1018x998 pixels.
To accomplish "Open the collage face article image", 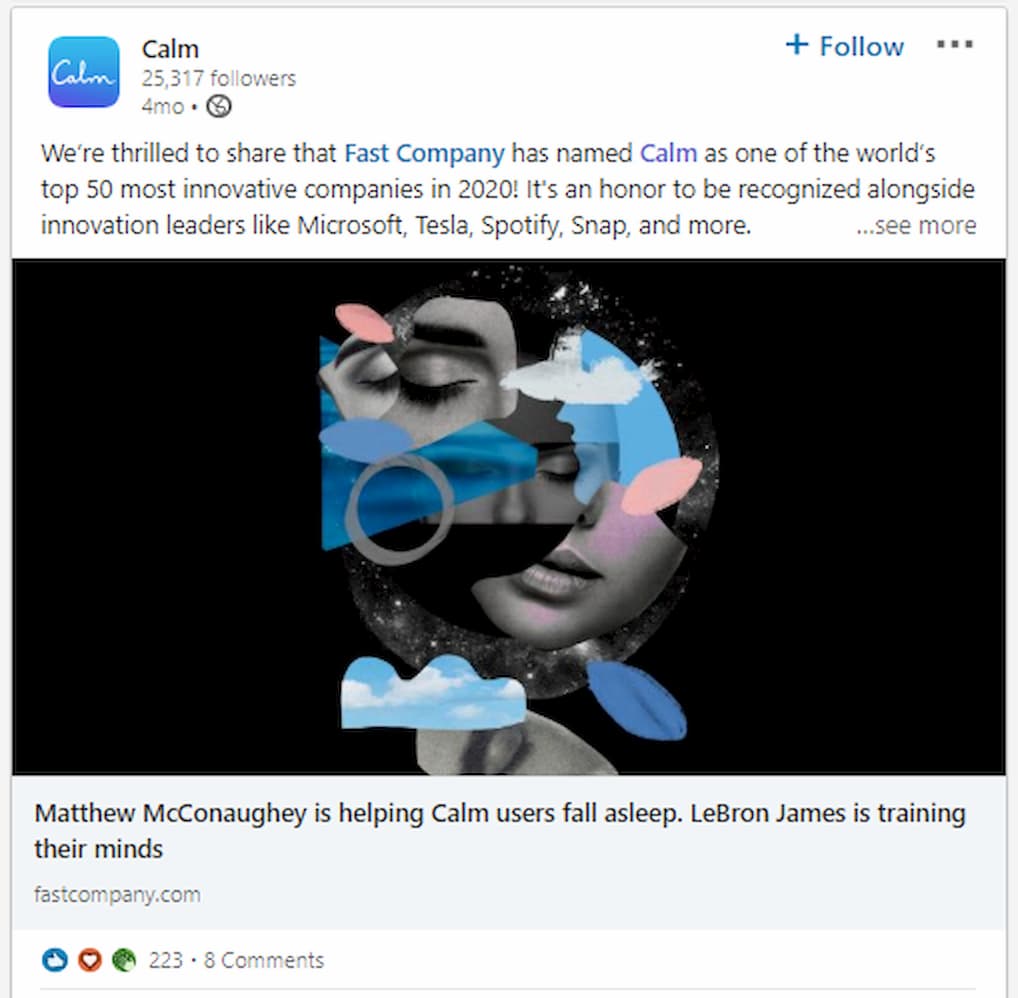I will tap(508, 517).
